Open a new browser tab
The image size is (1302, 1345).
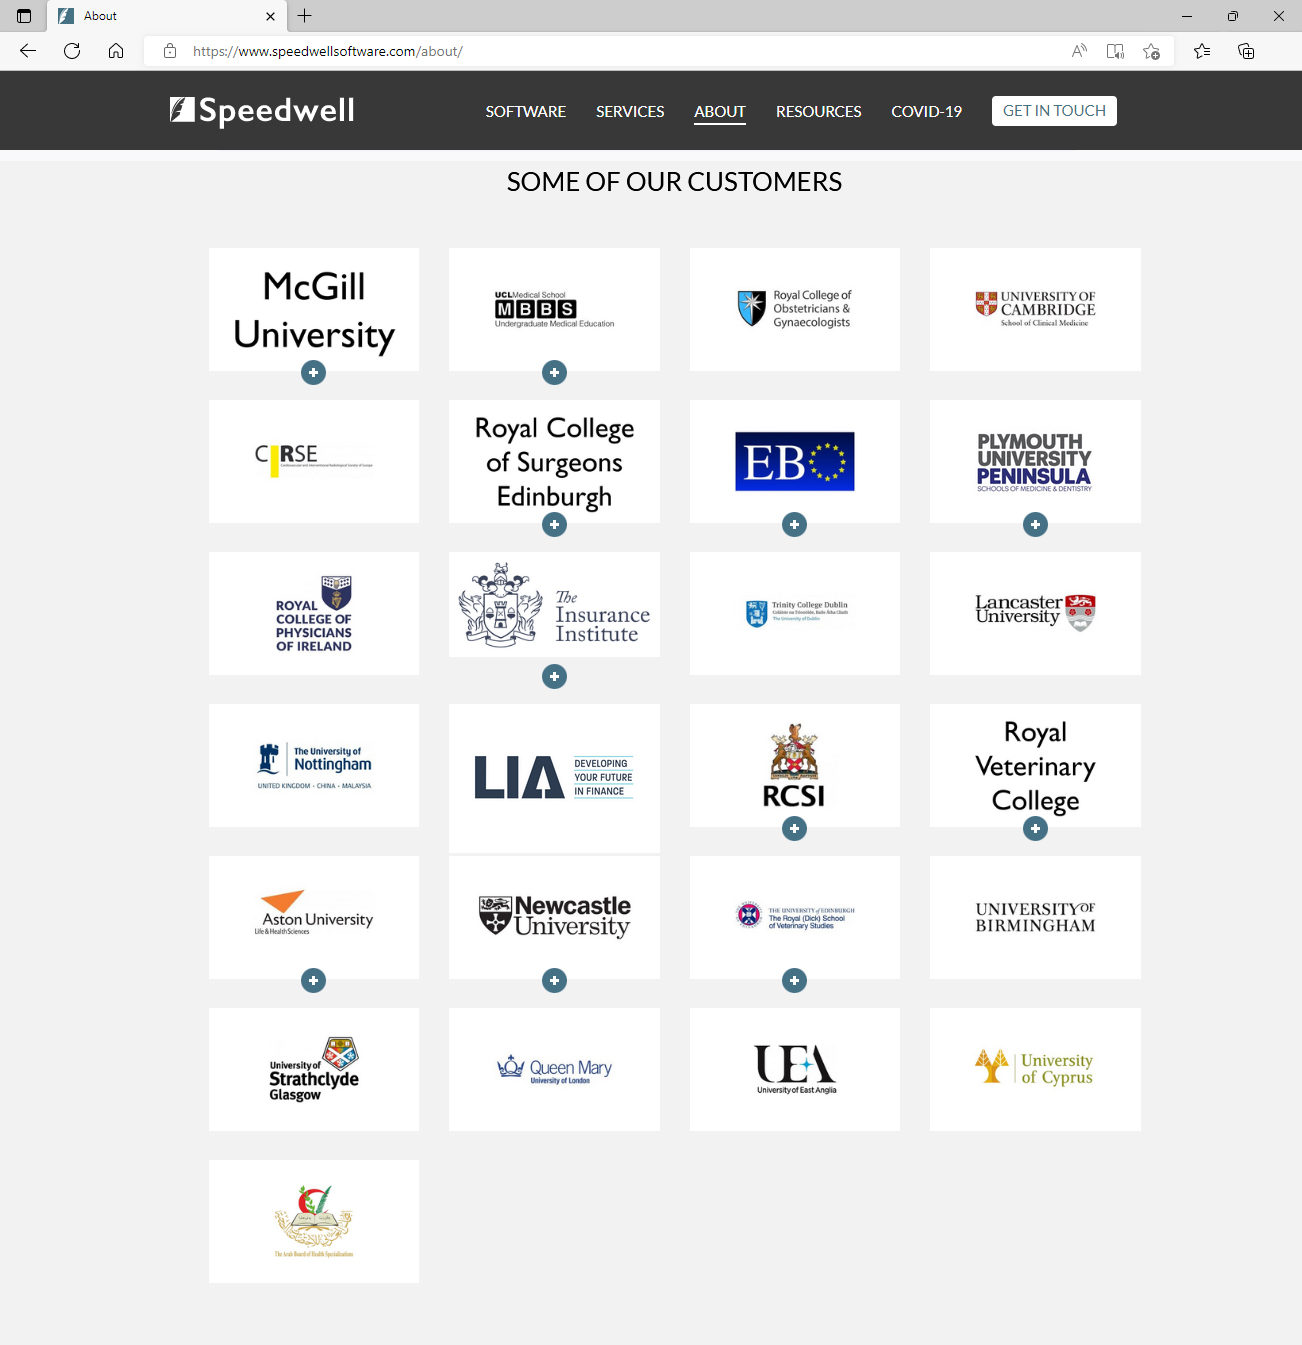click(305, 16)
